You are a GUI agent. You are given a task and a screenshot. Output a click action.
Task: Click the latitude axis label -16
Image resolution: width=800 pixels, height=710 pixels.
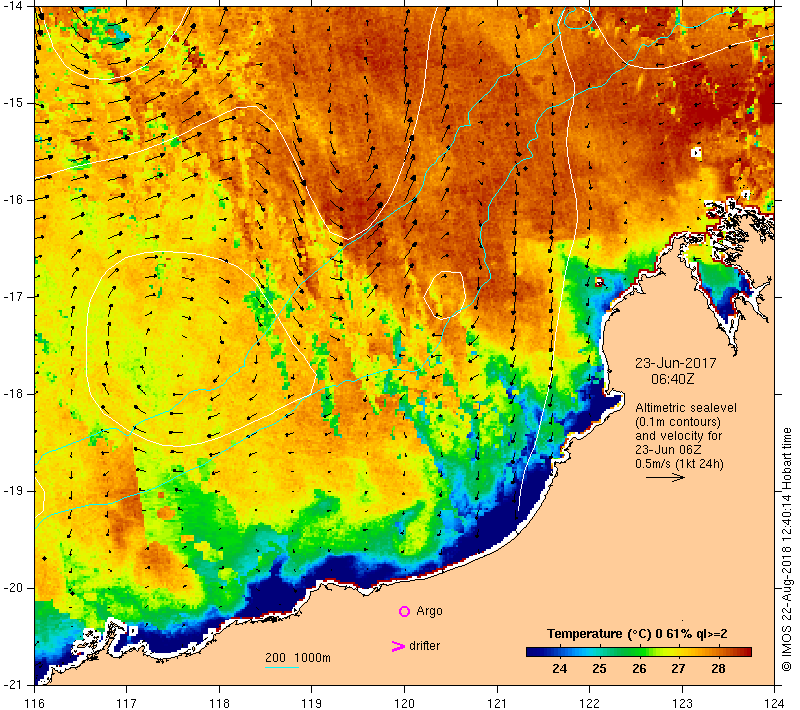pos(13,200)
